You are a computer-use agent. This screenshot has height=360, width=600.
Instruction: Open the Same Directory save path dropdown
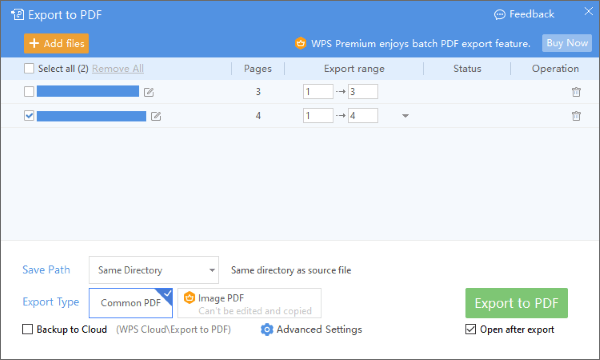pos(154,270)
